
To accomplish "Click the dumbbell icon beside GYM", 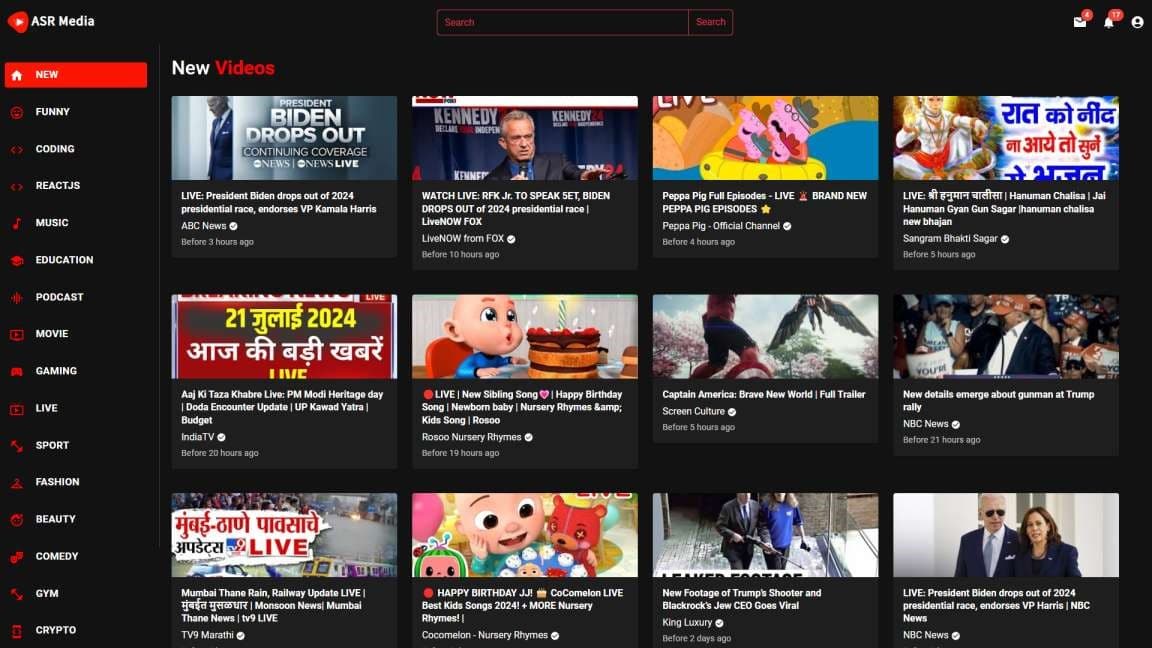I will [x=17, y=594].
